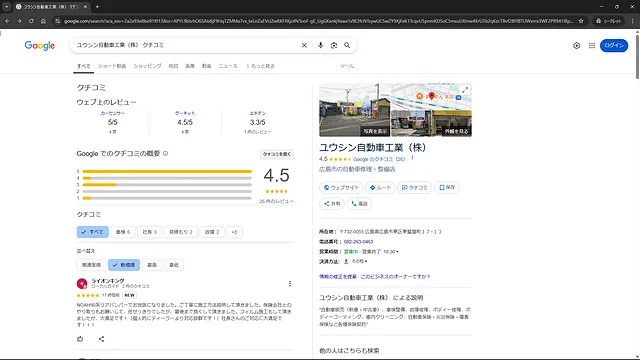Get directions with the ルート button
Image resolution: width=640 pixels, height=360 pixels.
tap(380, 187)
